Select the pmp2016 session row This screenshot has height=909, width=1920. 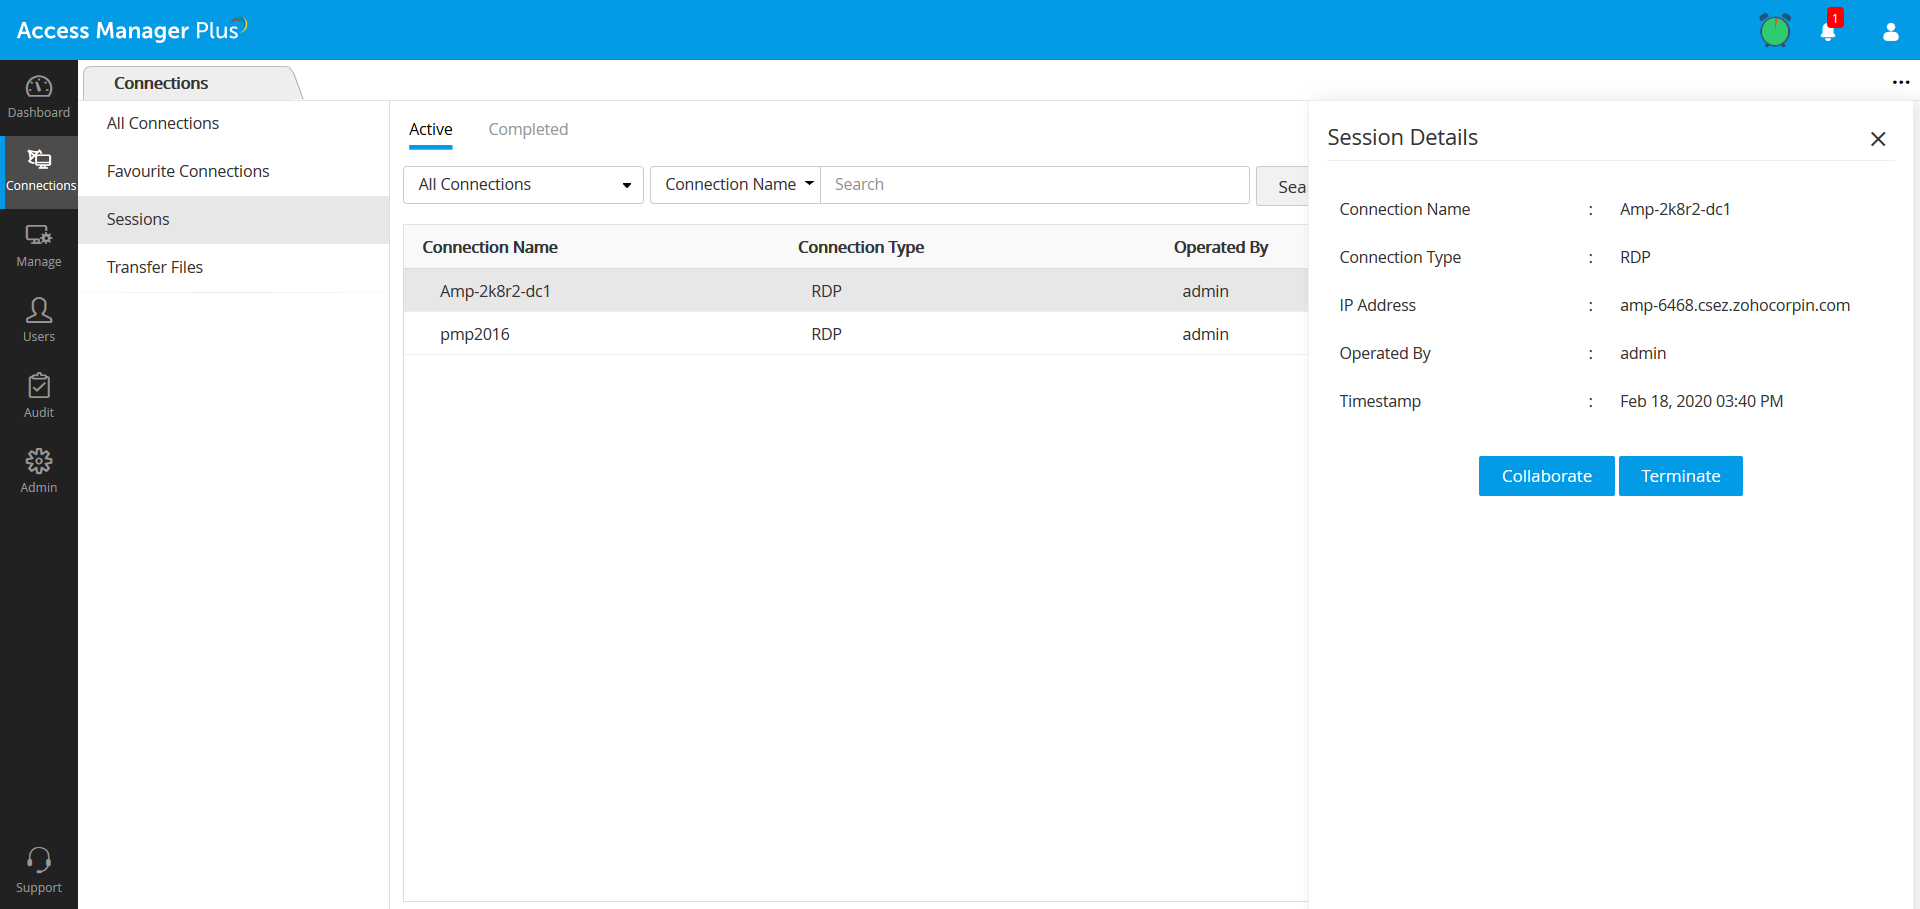click(x=475, y=333)
